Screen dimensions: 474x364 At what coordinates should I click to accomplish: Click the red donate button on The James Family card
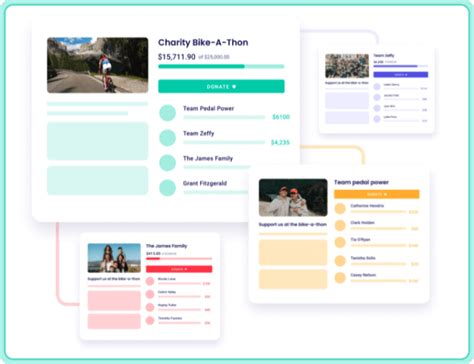click(179, 269)
